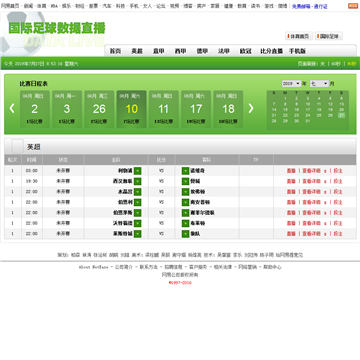
Task: Click 投注 link in 水晶宫 match row
Action: click(338, 192)
